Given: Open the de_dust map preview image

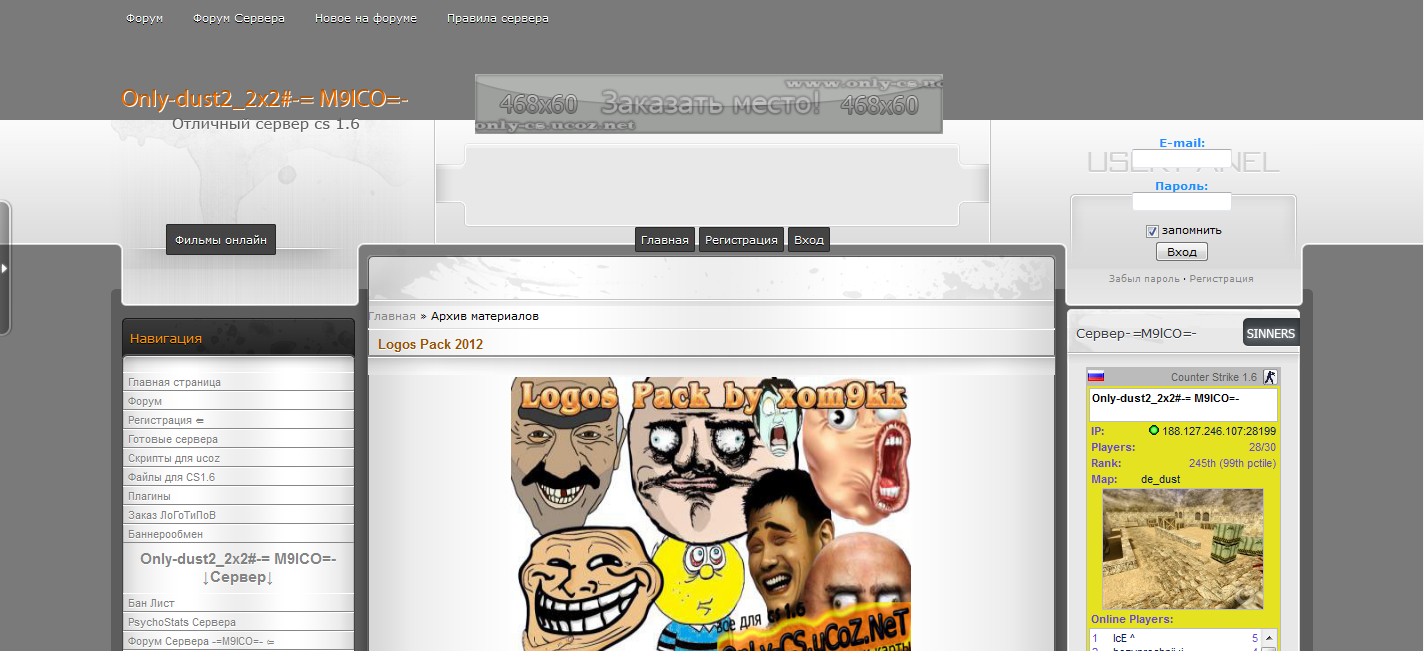Looking at the screenshot, I should [x=1182, y=549].
